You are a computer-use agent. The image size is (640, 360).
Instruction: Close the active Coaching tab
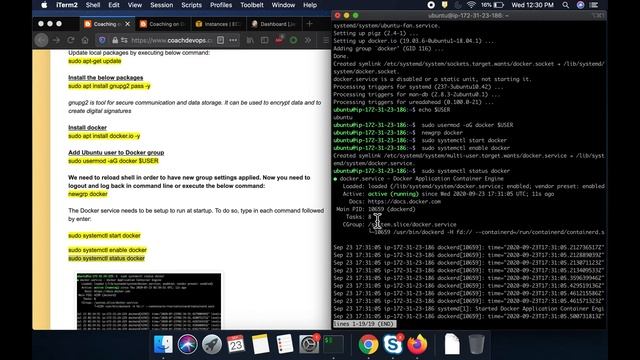127,24
